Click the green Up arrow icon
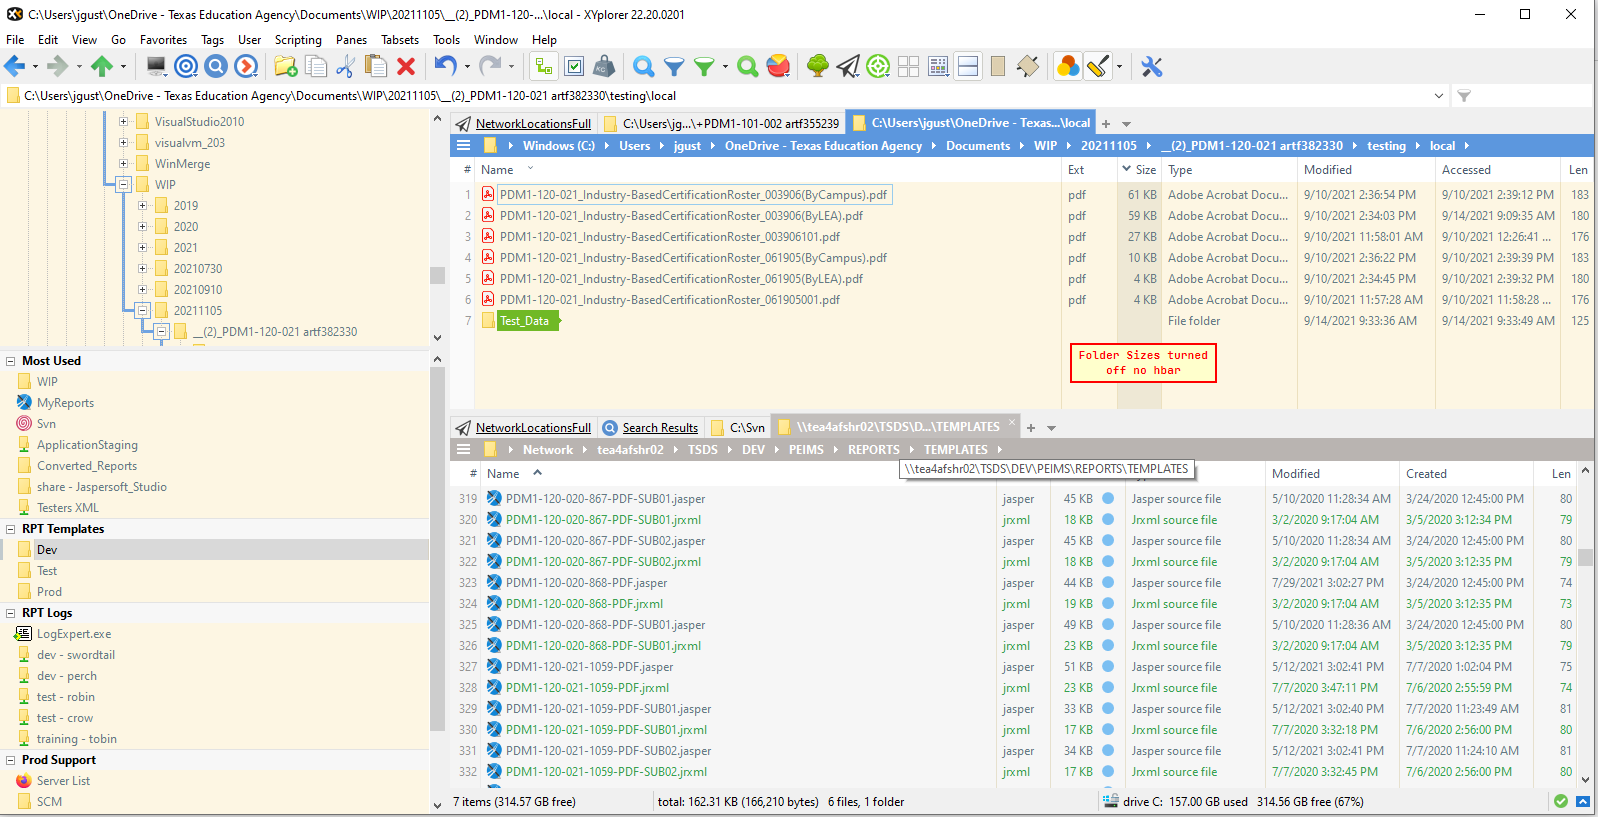This screenshot has height=817, width=1598. [101, 67]
